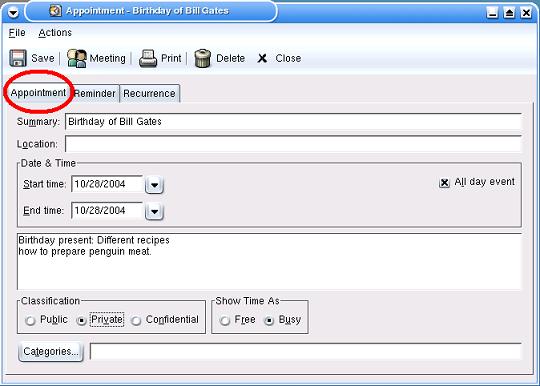Uncheck the All day event checkbox
Image resolution: width=540 pixels, height=386 pixels.
(x=444, y=182)
